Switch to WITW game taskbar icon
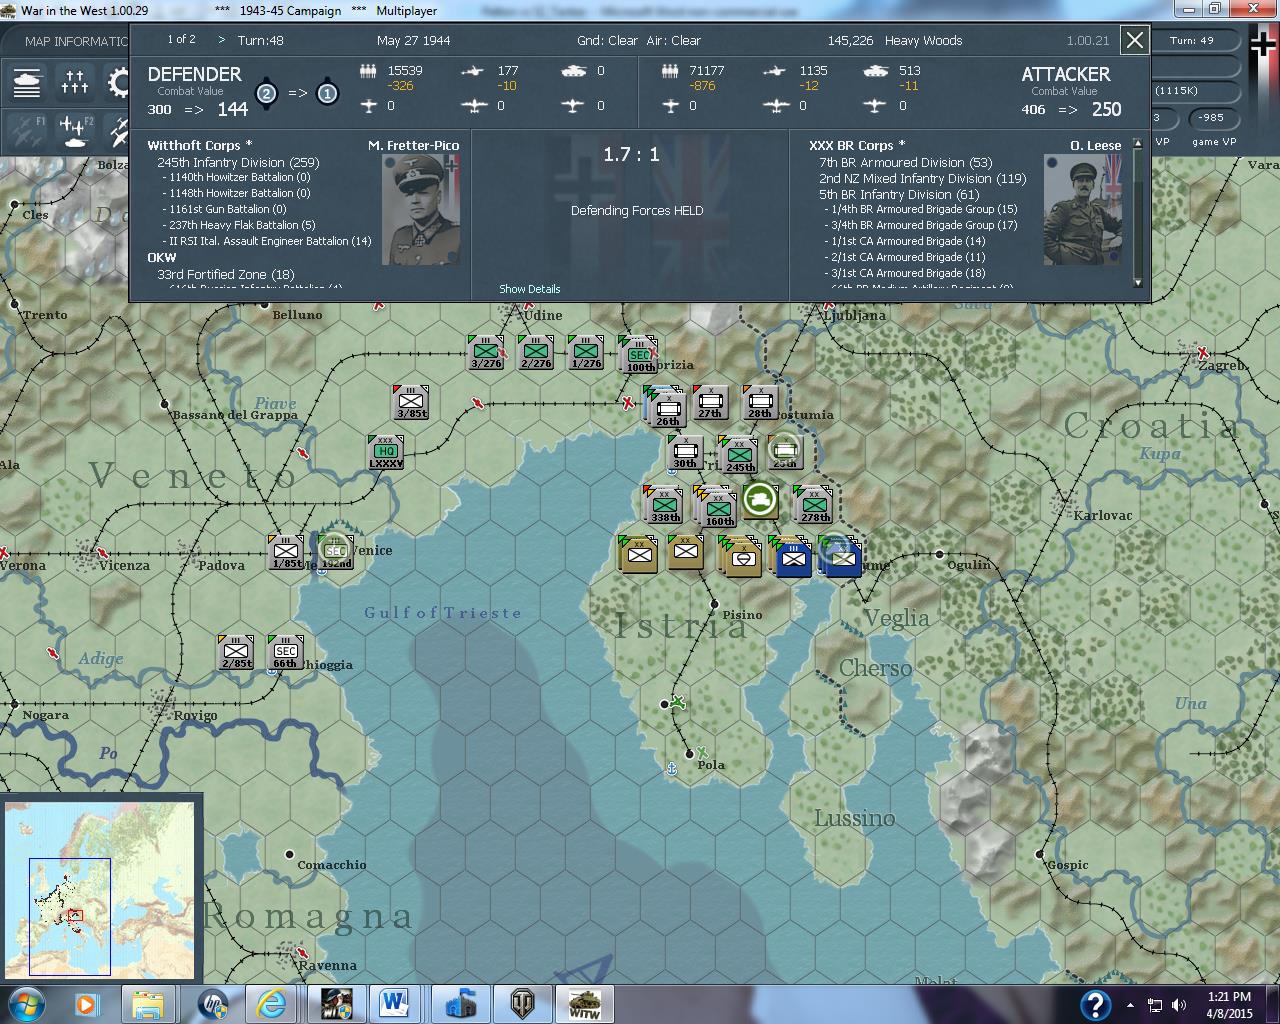The width and height of the screenshot is (1280, 1024). pos(584,1004)
